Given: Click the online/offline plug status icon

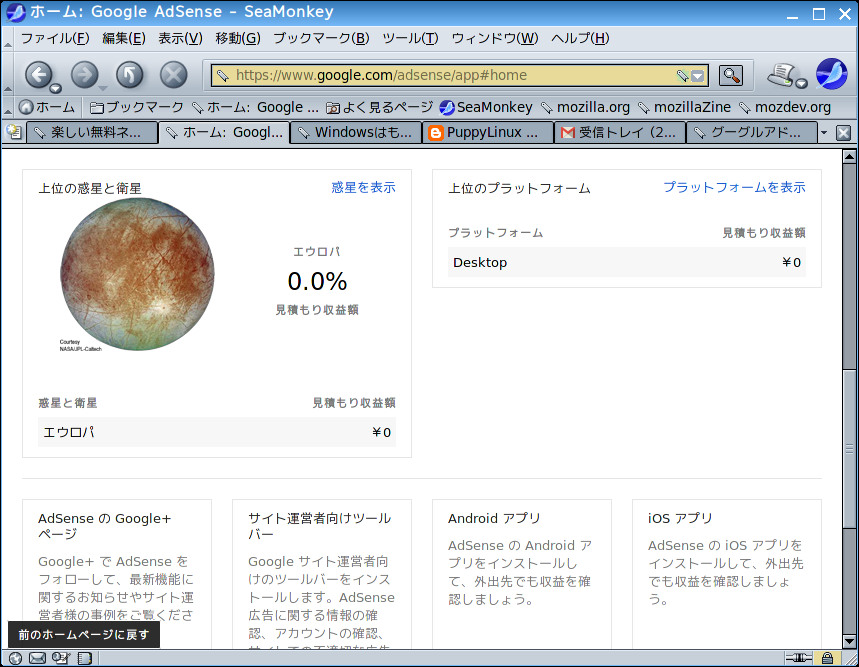Looking at the screenshot, I should pos(798,658).
